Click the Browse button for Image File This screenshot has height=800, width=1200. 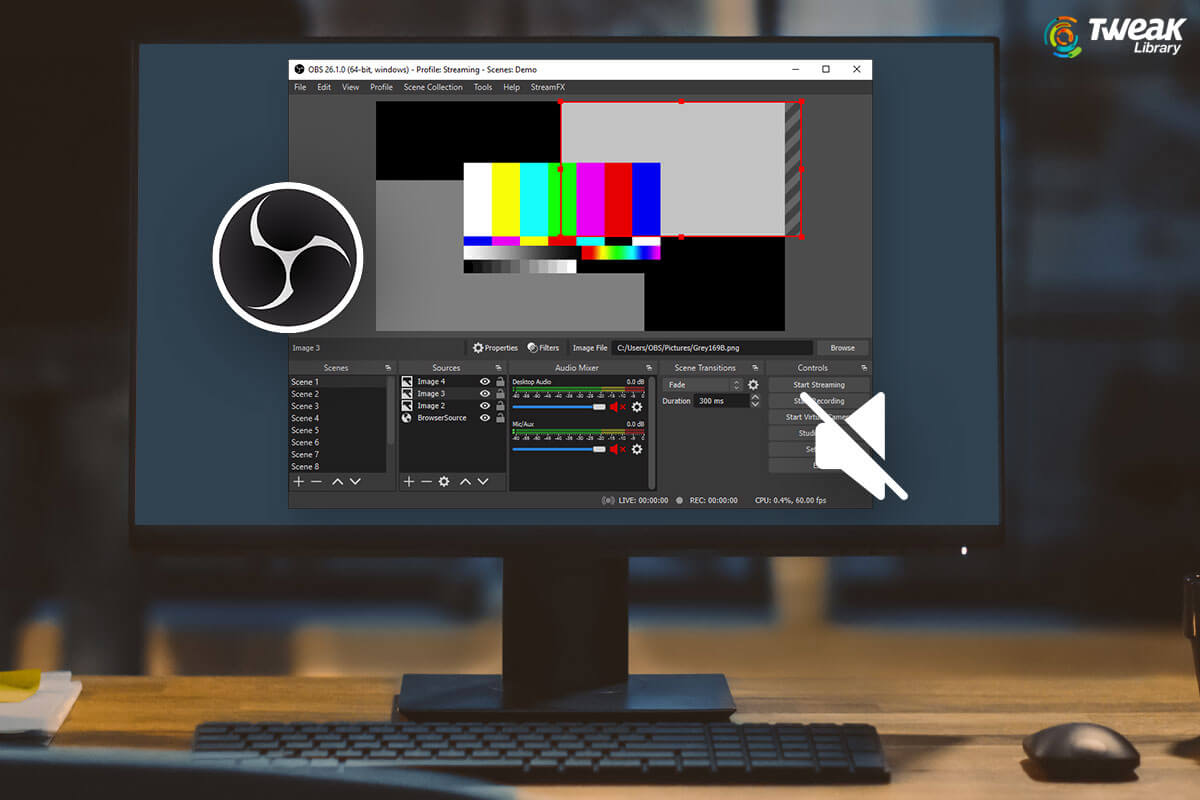843,347
